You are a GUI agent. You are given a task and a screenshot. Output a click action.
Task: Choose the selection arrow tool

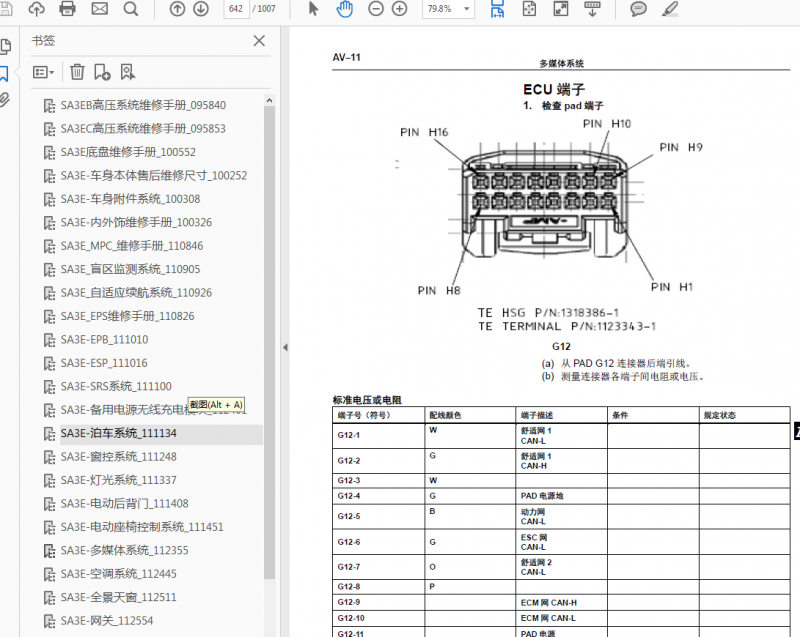click(313, 8)
